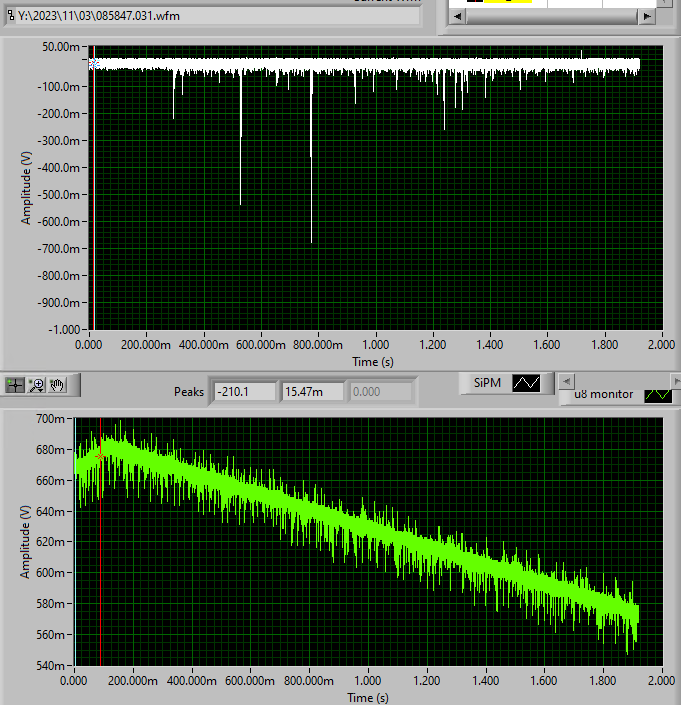The height and width of the screenshot is (705, 681).
Task: Click the Peaks field showing -210.1
Action: point(245,392)
